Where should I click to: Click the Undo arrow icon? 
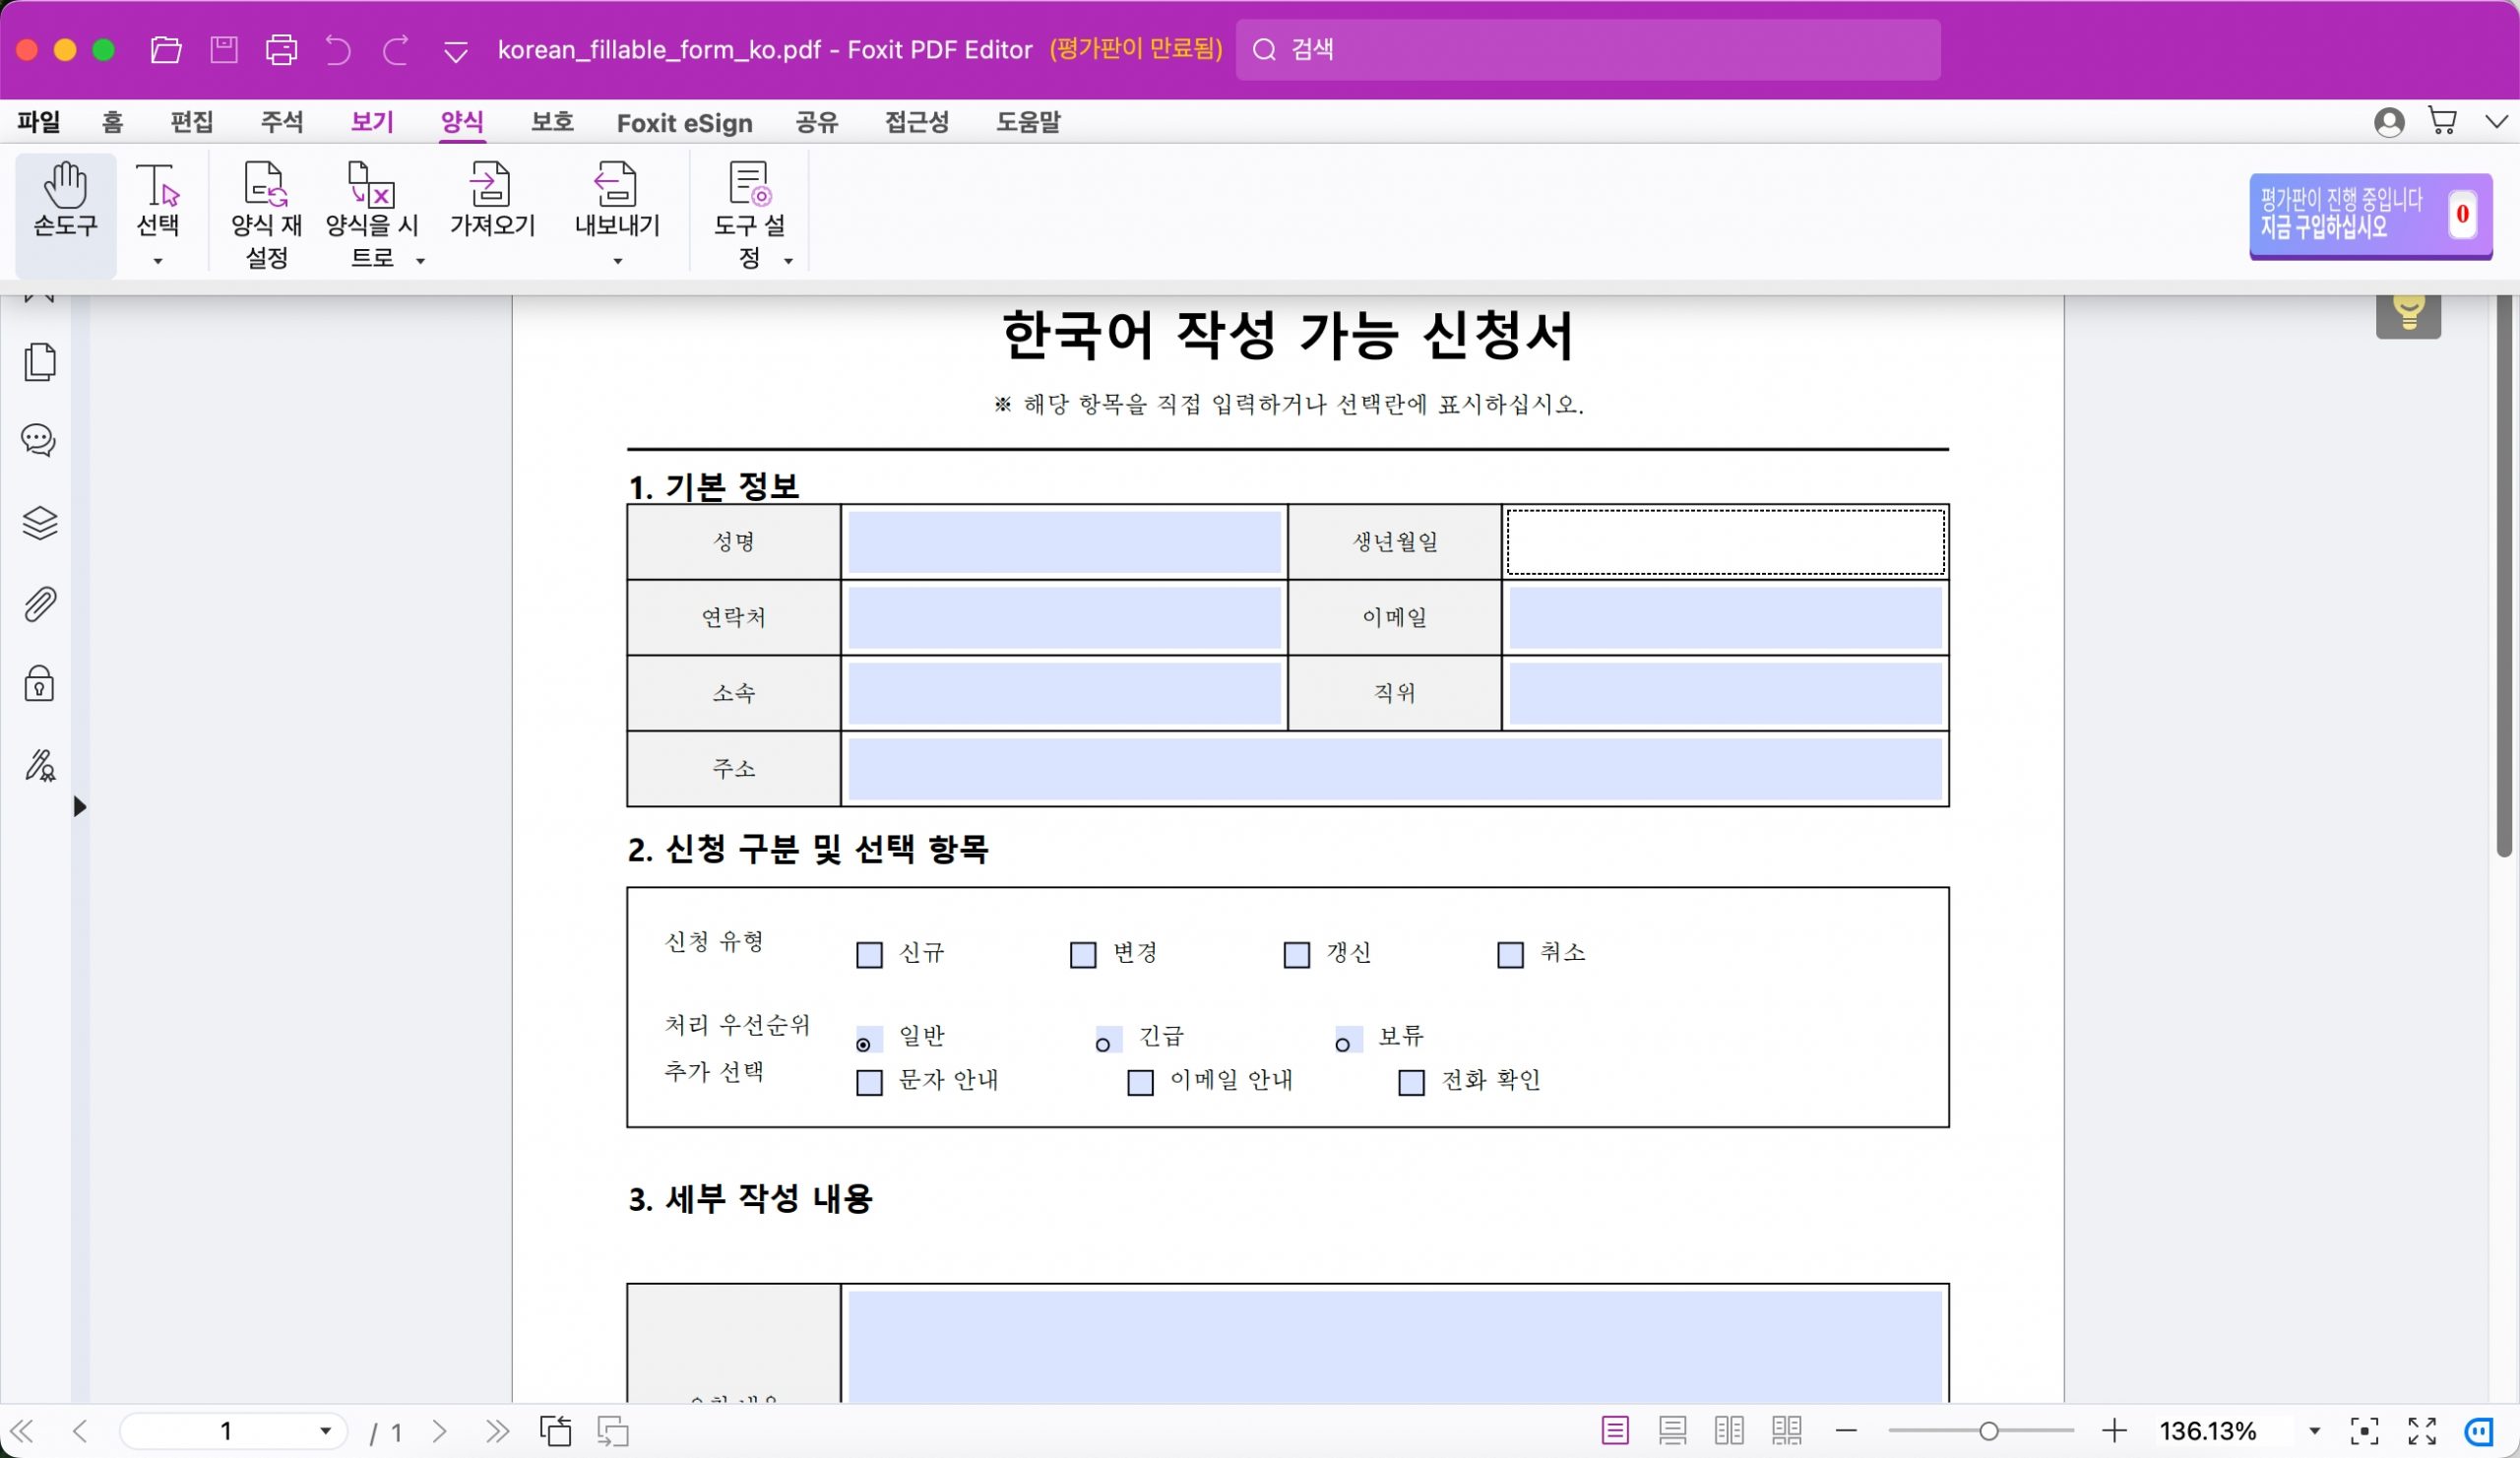click(338, 49)
